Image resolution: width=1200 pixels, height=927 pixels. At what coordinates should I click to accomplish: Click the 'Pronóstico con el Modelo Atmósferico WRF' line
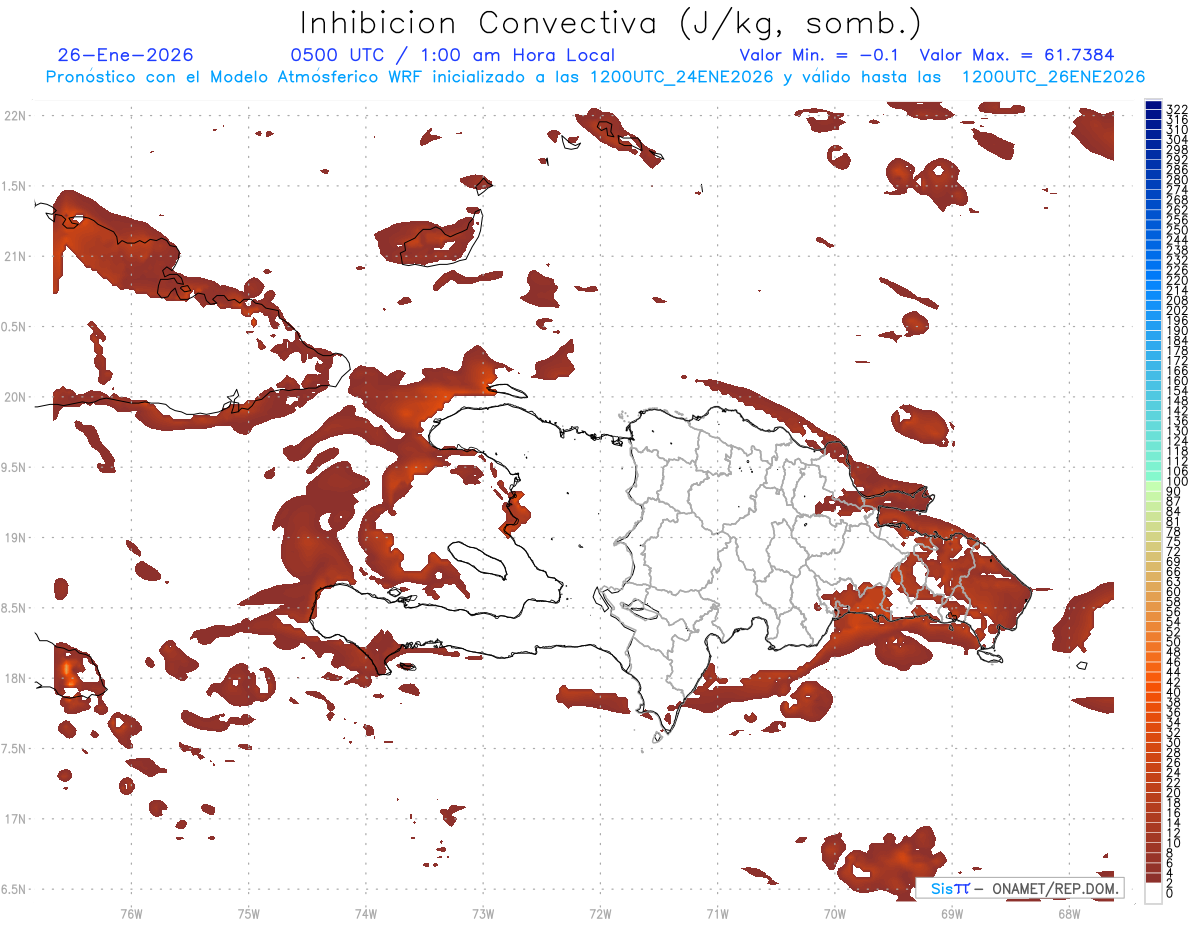pos(595,77)
